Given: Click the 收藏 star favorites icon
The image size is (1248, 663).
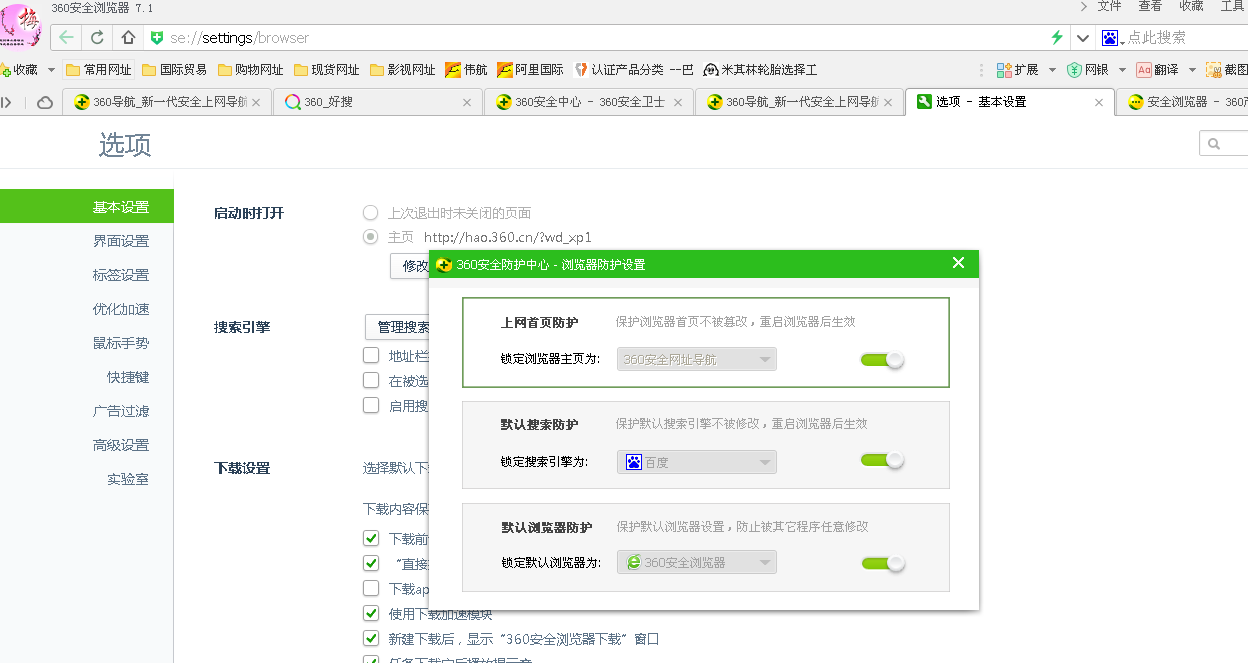Looking at the screenshot, I should (5, 70).
